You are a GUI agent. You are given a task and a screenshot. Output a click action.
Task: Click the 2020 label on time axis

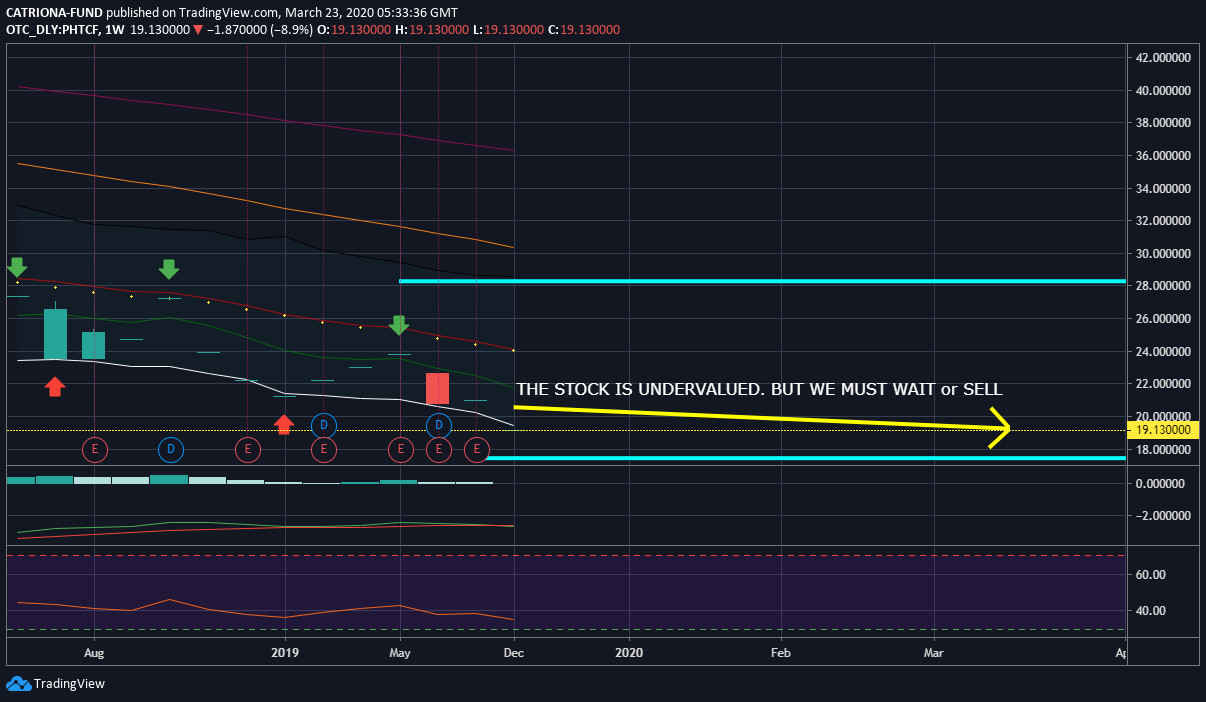629,652
